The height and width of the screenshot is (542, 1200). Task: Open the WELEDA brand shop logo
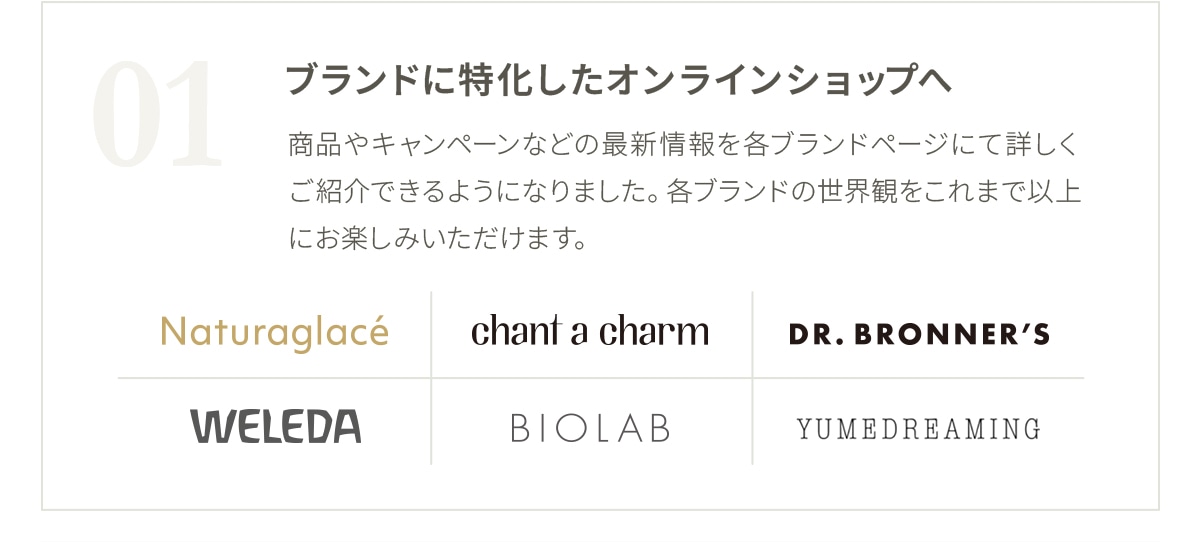coord(275,427)
